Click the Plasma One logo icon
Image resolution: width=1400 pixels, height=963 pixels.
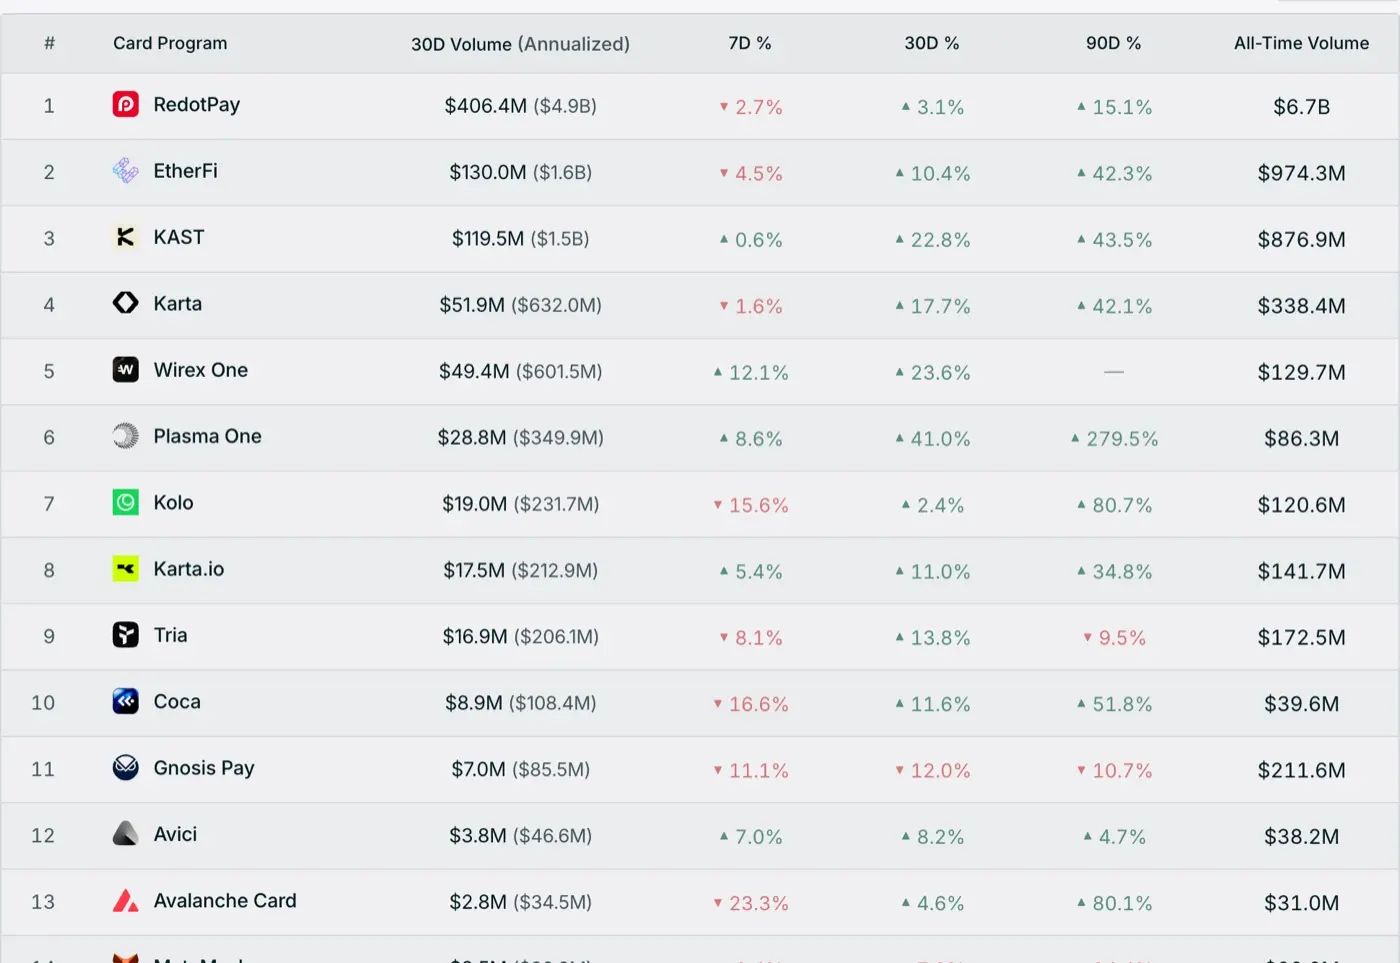tap(126, 436)
